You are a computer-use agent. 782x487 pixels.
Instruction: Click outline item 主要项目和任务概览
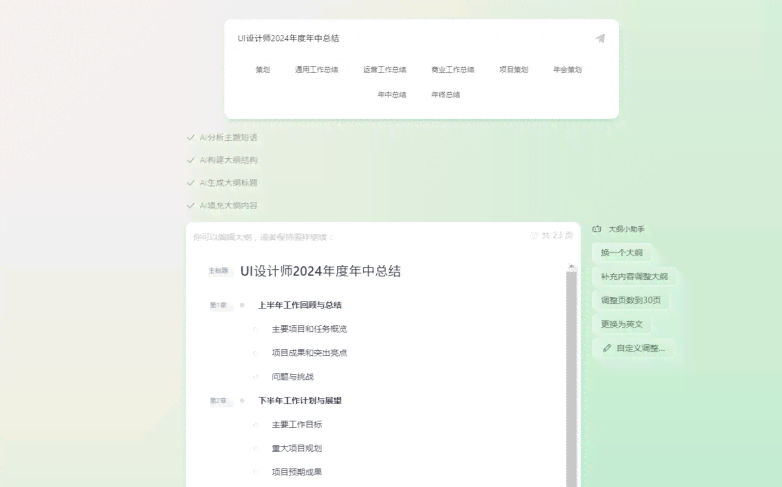tap(309, 329)
